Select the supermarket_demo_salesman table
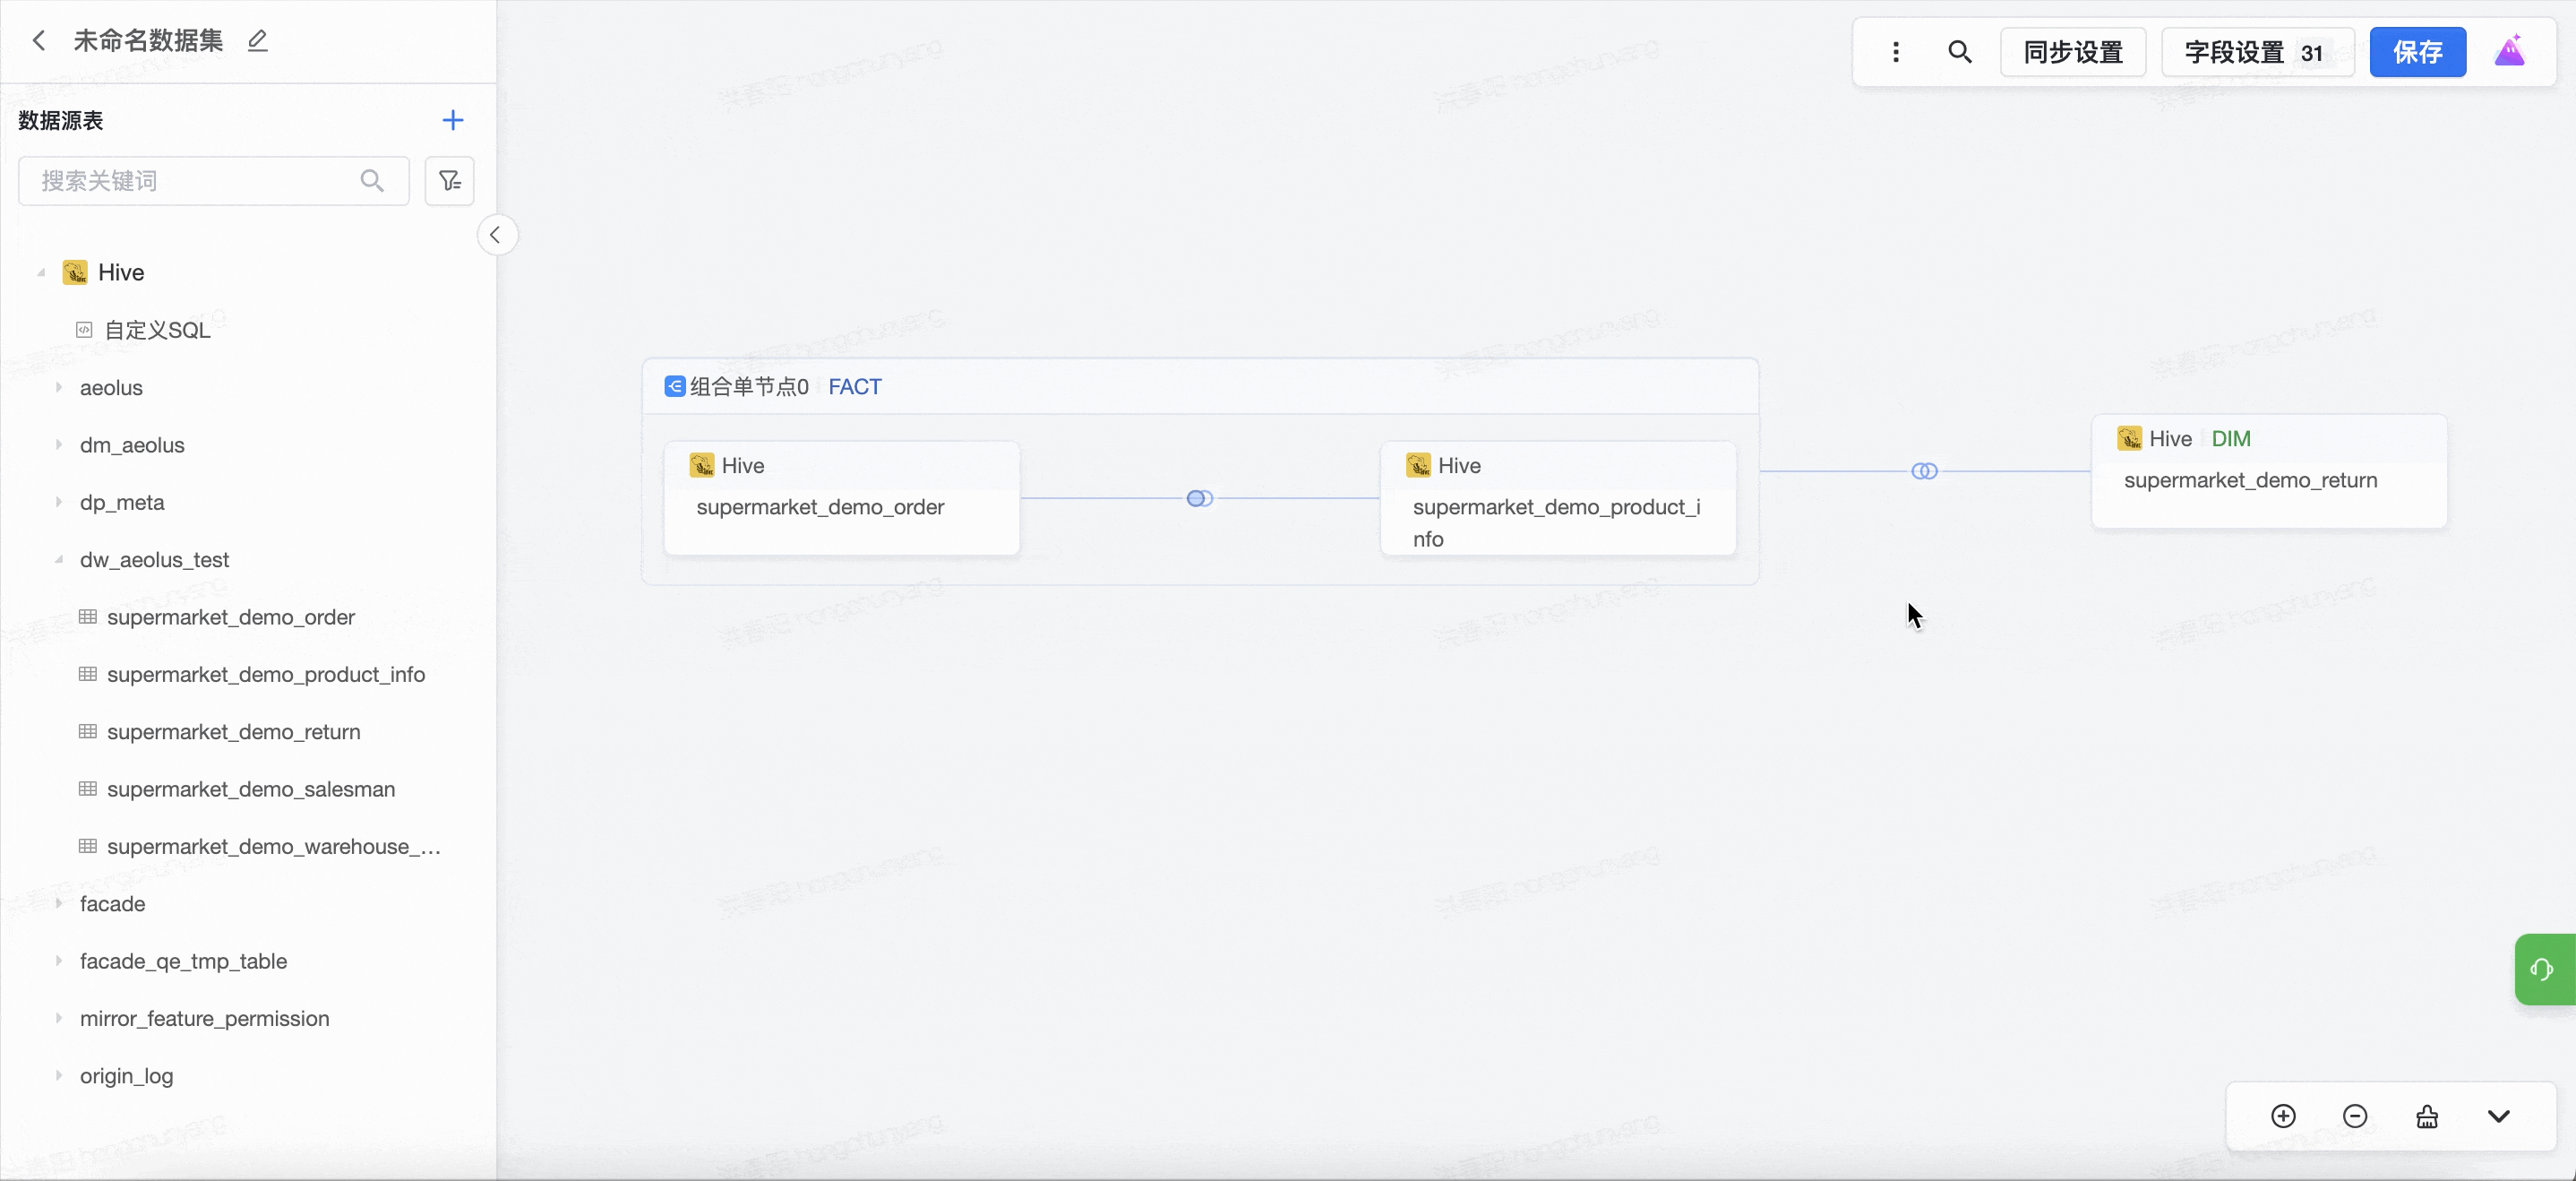2576x1181 pixels. (x=250, y=789)
